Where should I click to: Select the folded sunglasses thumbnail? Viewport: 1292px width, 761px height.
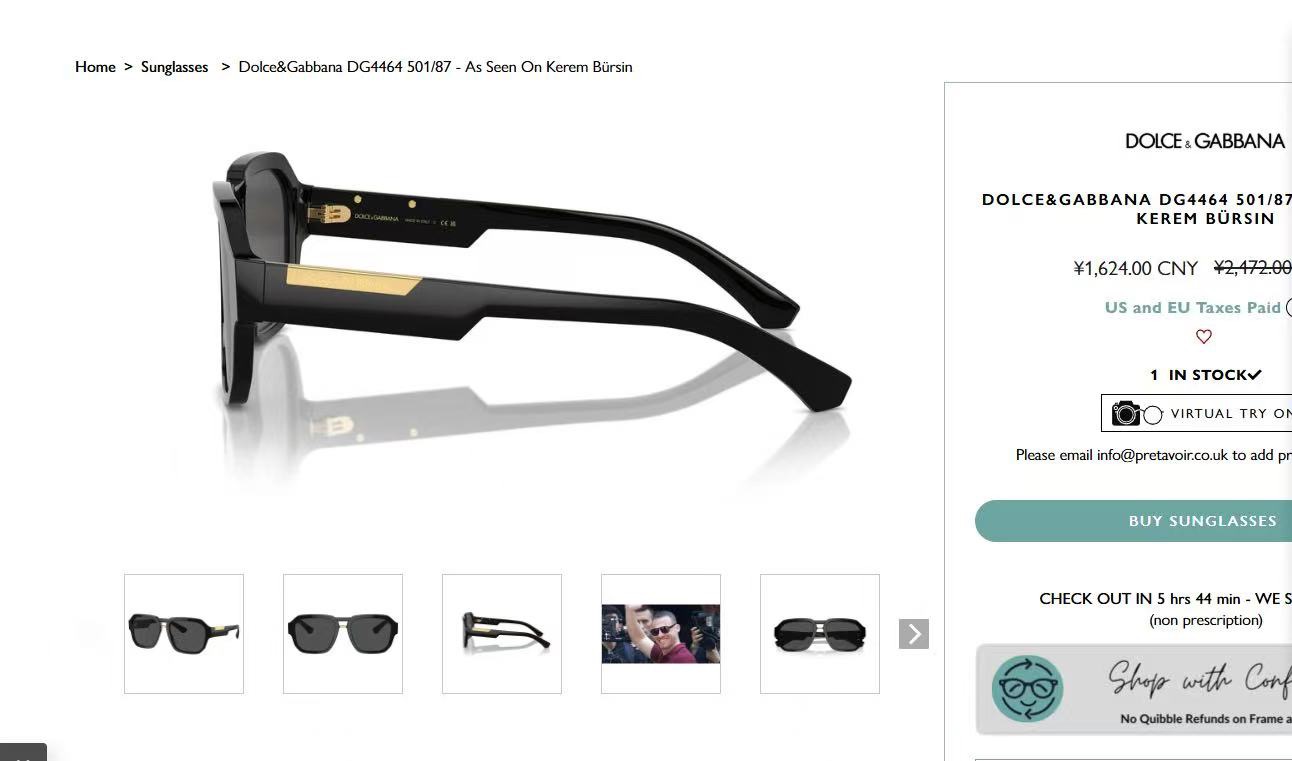(820, 634)
